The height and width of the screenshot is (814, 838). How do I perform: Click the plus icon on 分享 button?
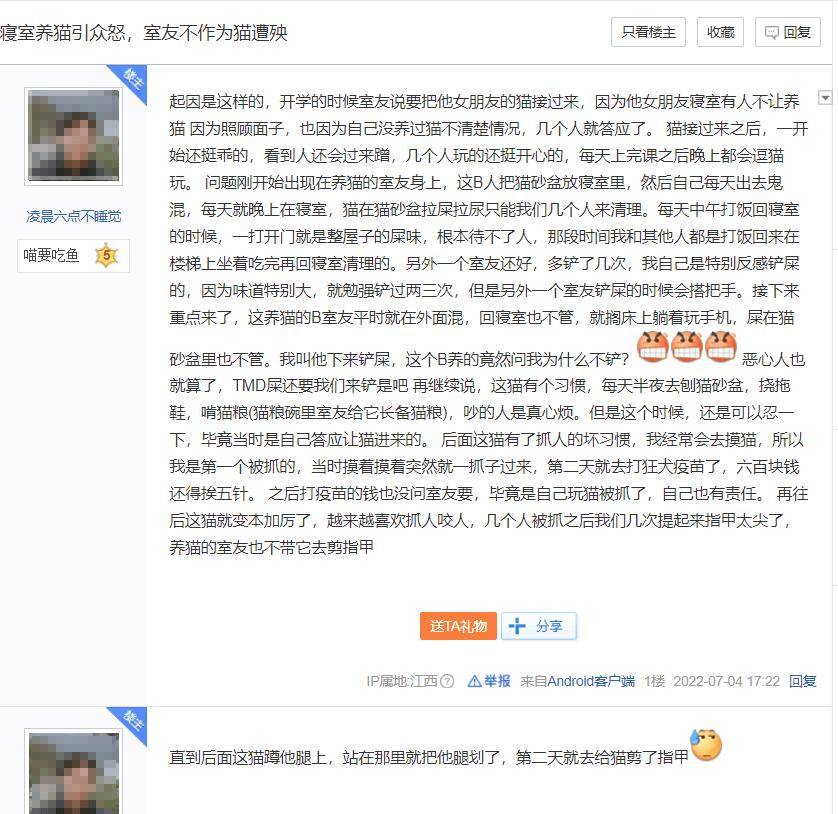517,626
